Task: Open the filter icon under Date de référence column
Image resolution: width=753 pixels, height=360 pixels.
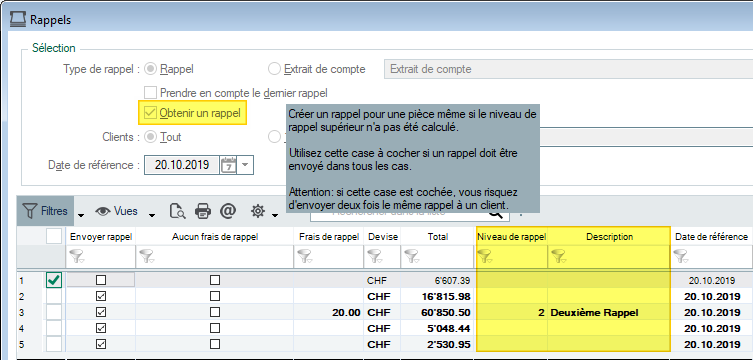Action: pos(680,257)
